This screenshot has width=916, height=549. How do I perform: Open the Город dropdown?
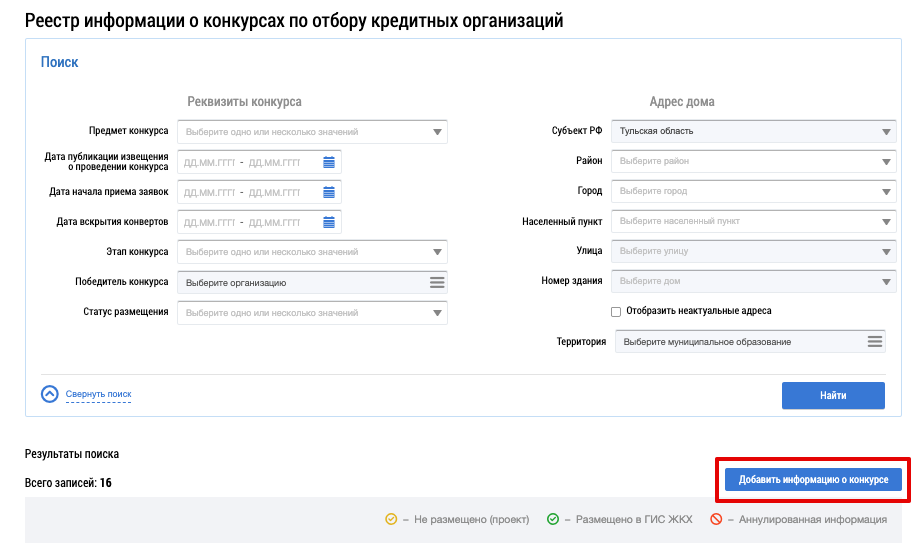click(x=887, y=191)
